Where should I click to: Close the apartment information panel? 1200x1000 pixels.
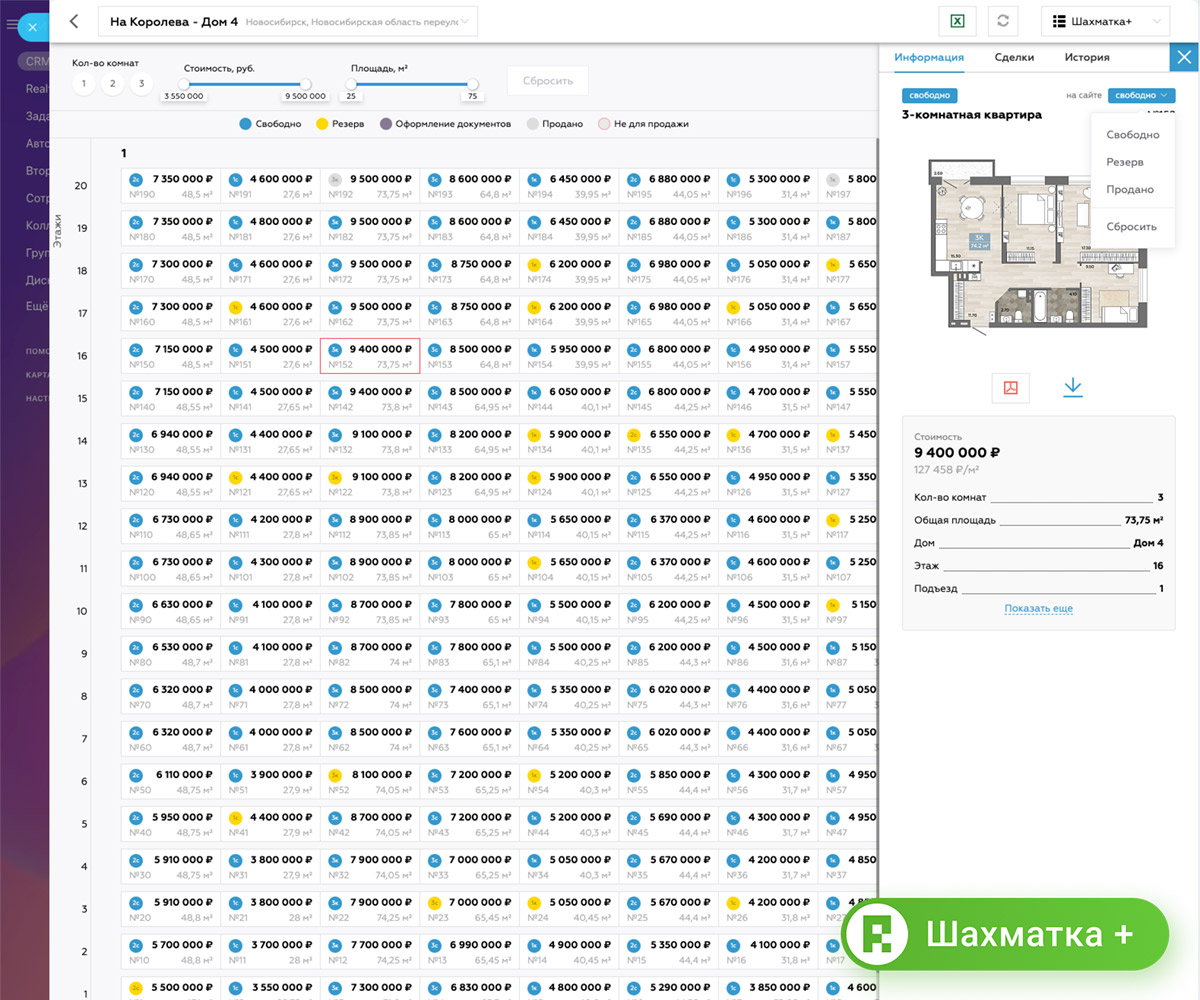[1184, 57]
